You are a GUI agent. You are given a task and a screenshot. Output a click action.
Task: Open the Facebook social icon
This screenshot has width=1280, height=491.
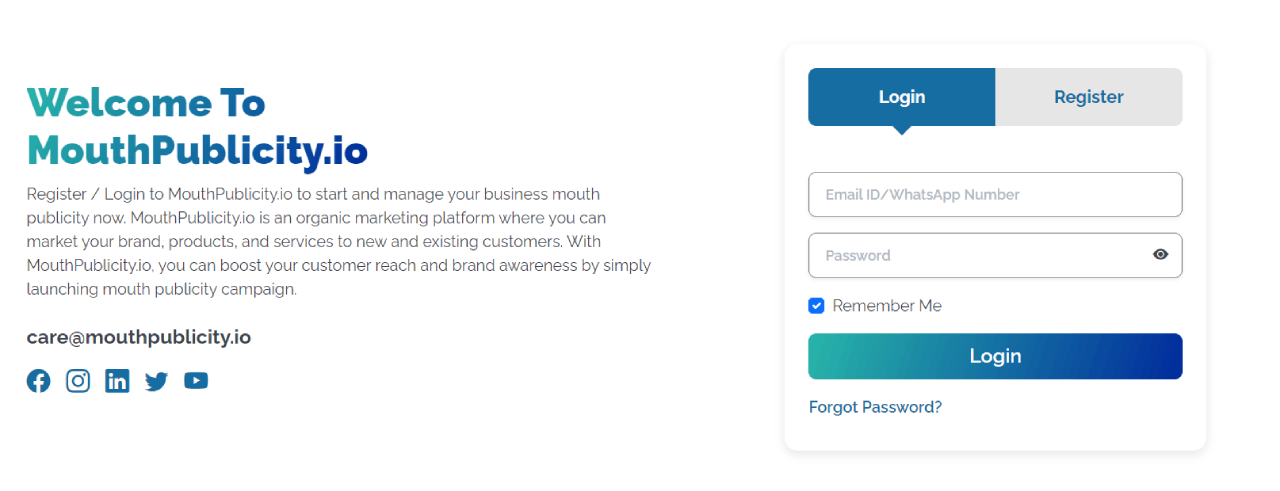38,381
